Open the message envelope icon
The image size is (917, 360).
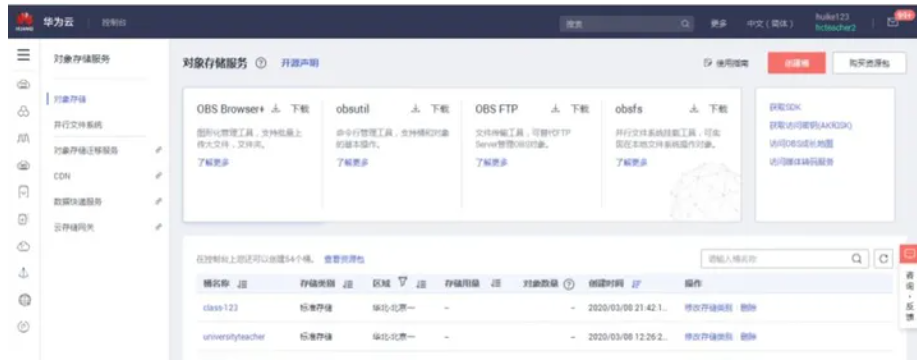892,22
